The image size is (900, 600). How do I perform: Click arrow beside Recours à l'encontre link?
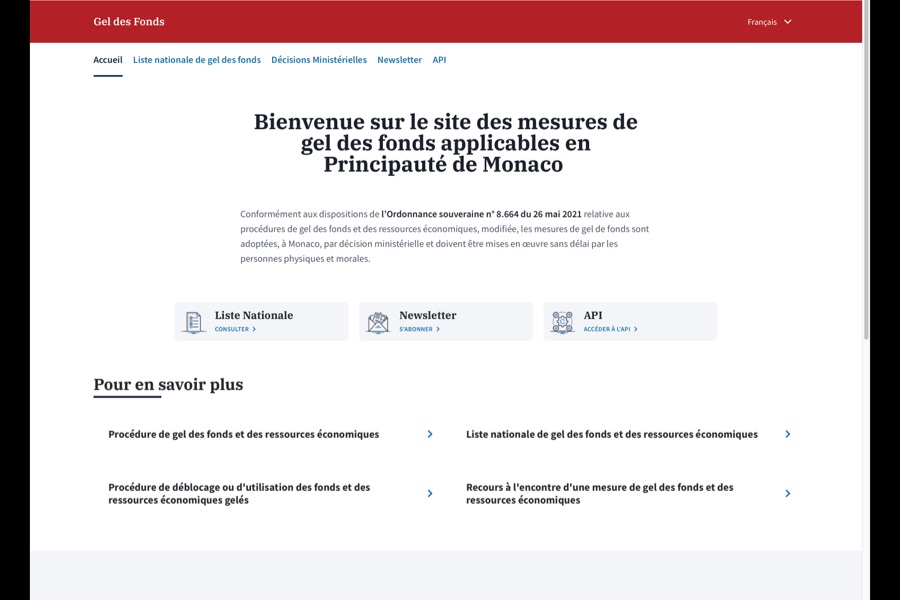point(788,493)
